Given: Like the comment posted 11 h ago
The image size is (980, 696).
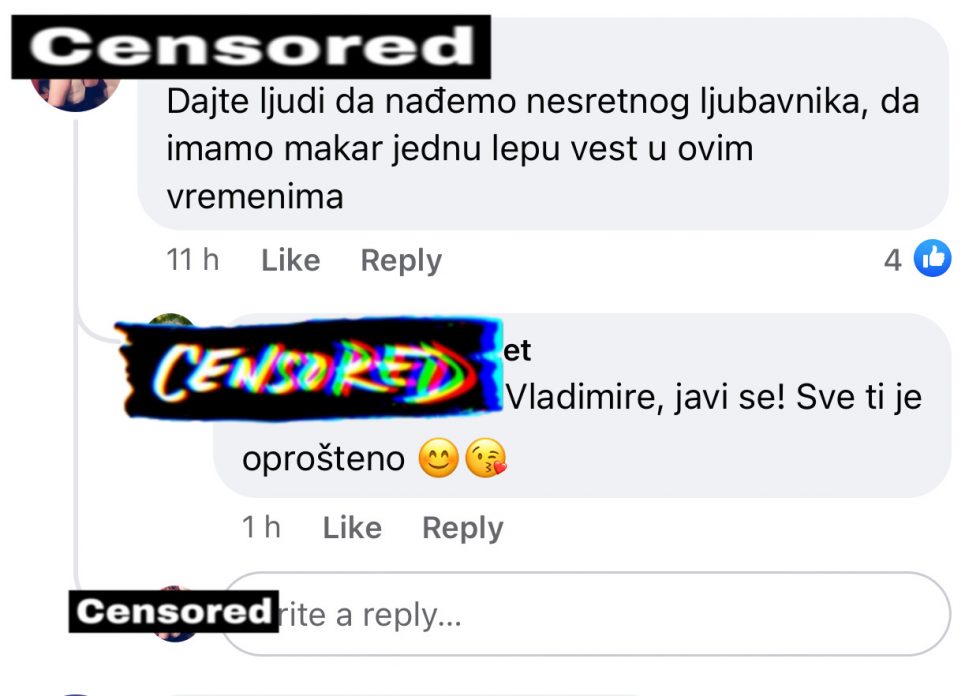Looking at the screenshot, I should click(291, 260).
